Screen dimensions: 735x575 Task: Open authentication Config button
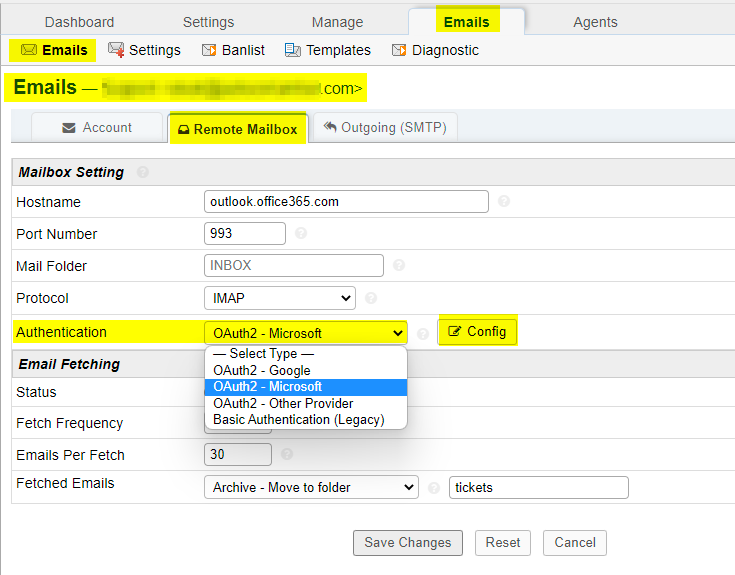click(x=477, y=332)
